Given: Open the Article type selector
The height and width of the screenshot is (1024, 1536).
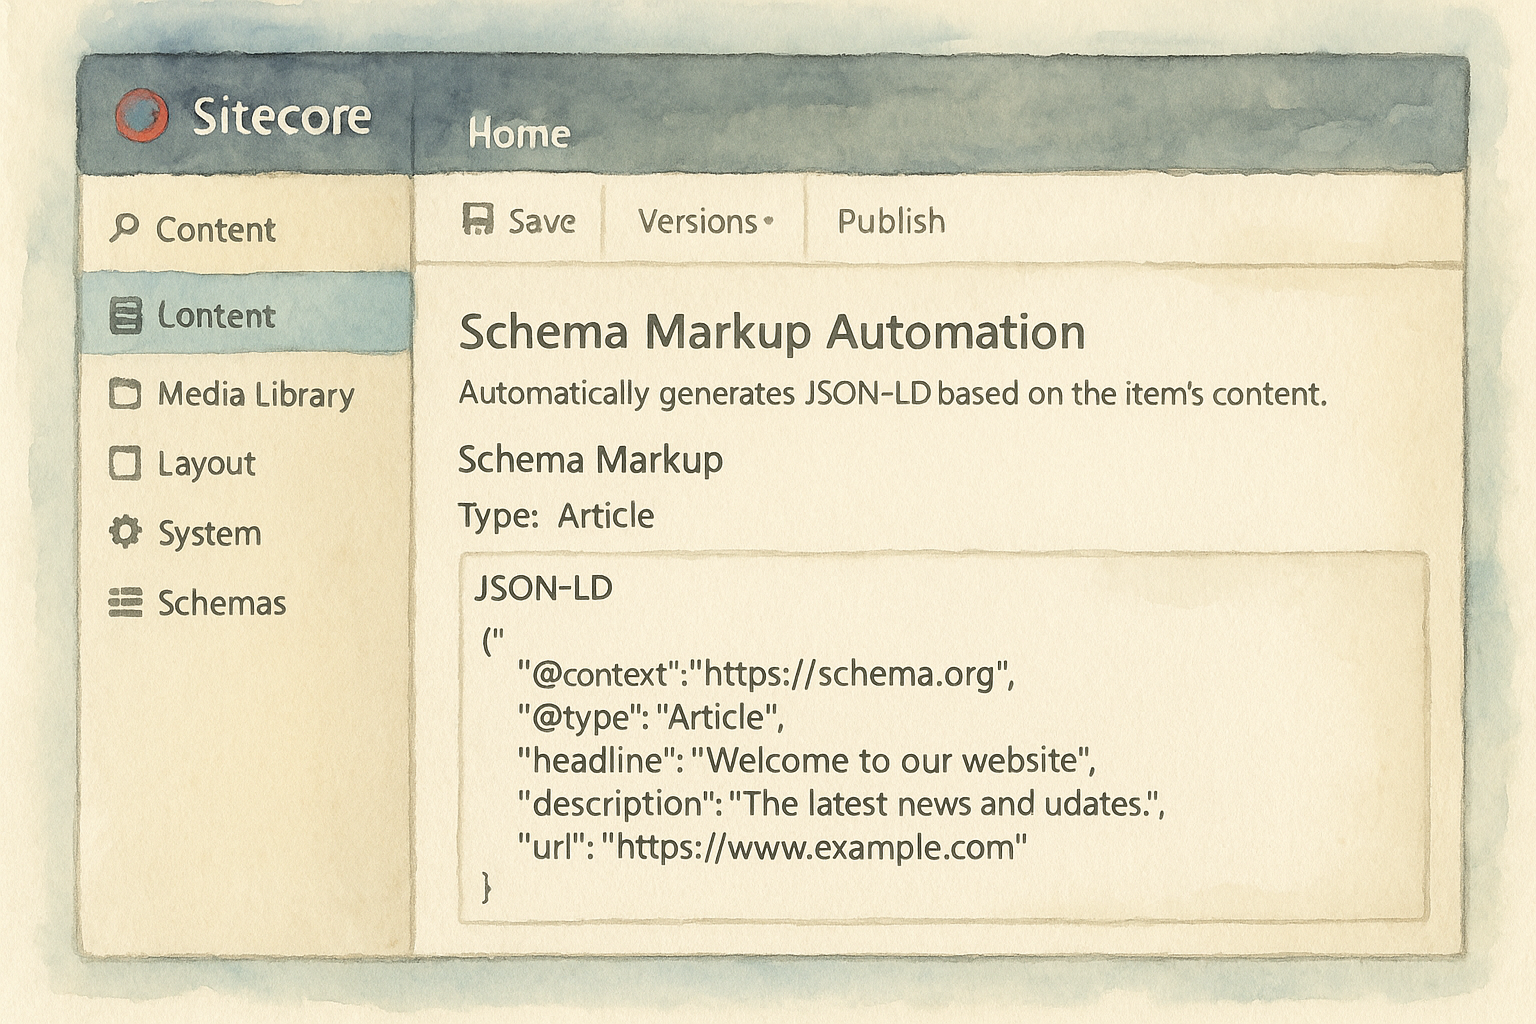Looking at the screenshot, I should 605,516.
